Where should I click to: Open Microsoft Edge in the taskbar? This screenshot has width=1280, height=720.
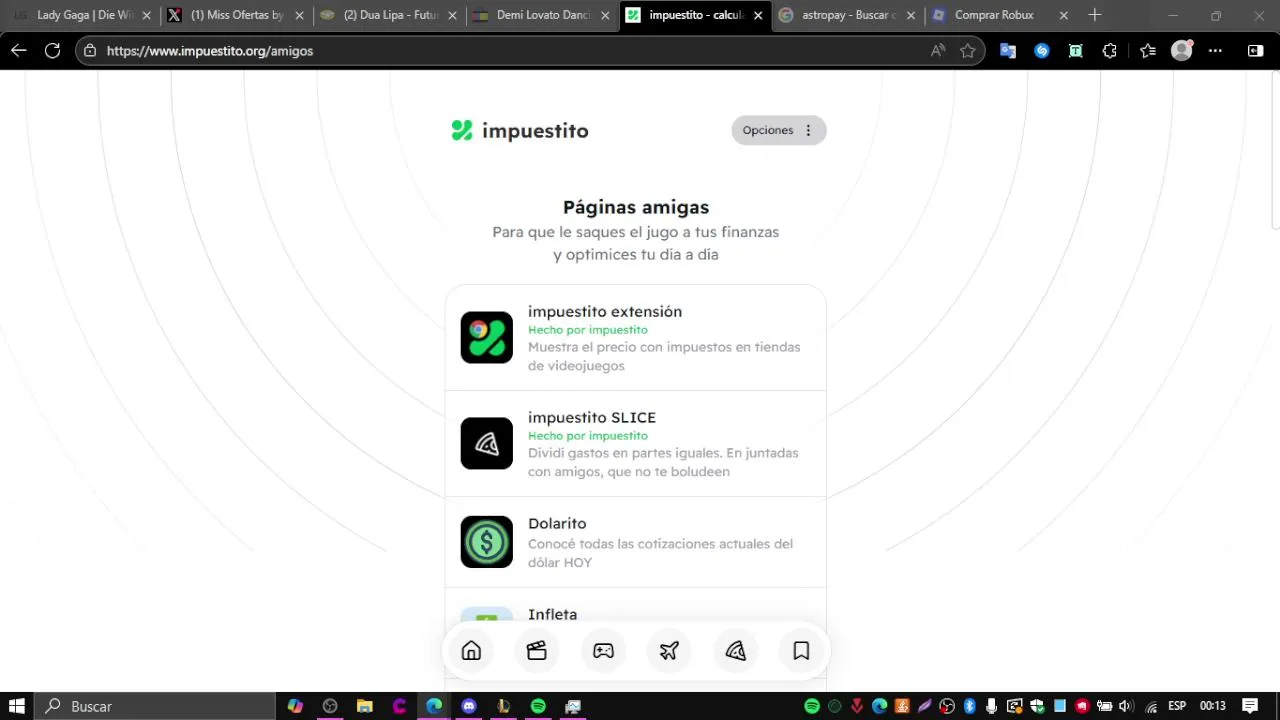[434, 706]
